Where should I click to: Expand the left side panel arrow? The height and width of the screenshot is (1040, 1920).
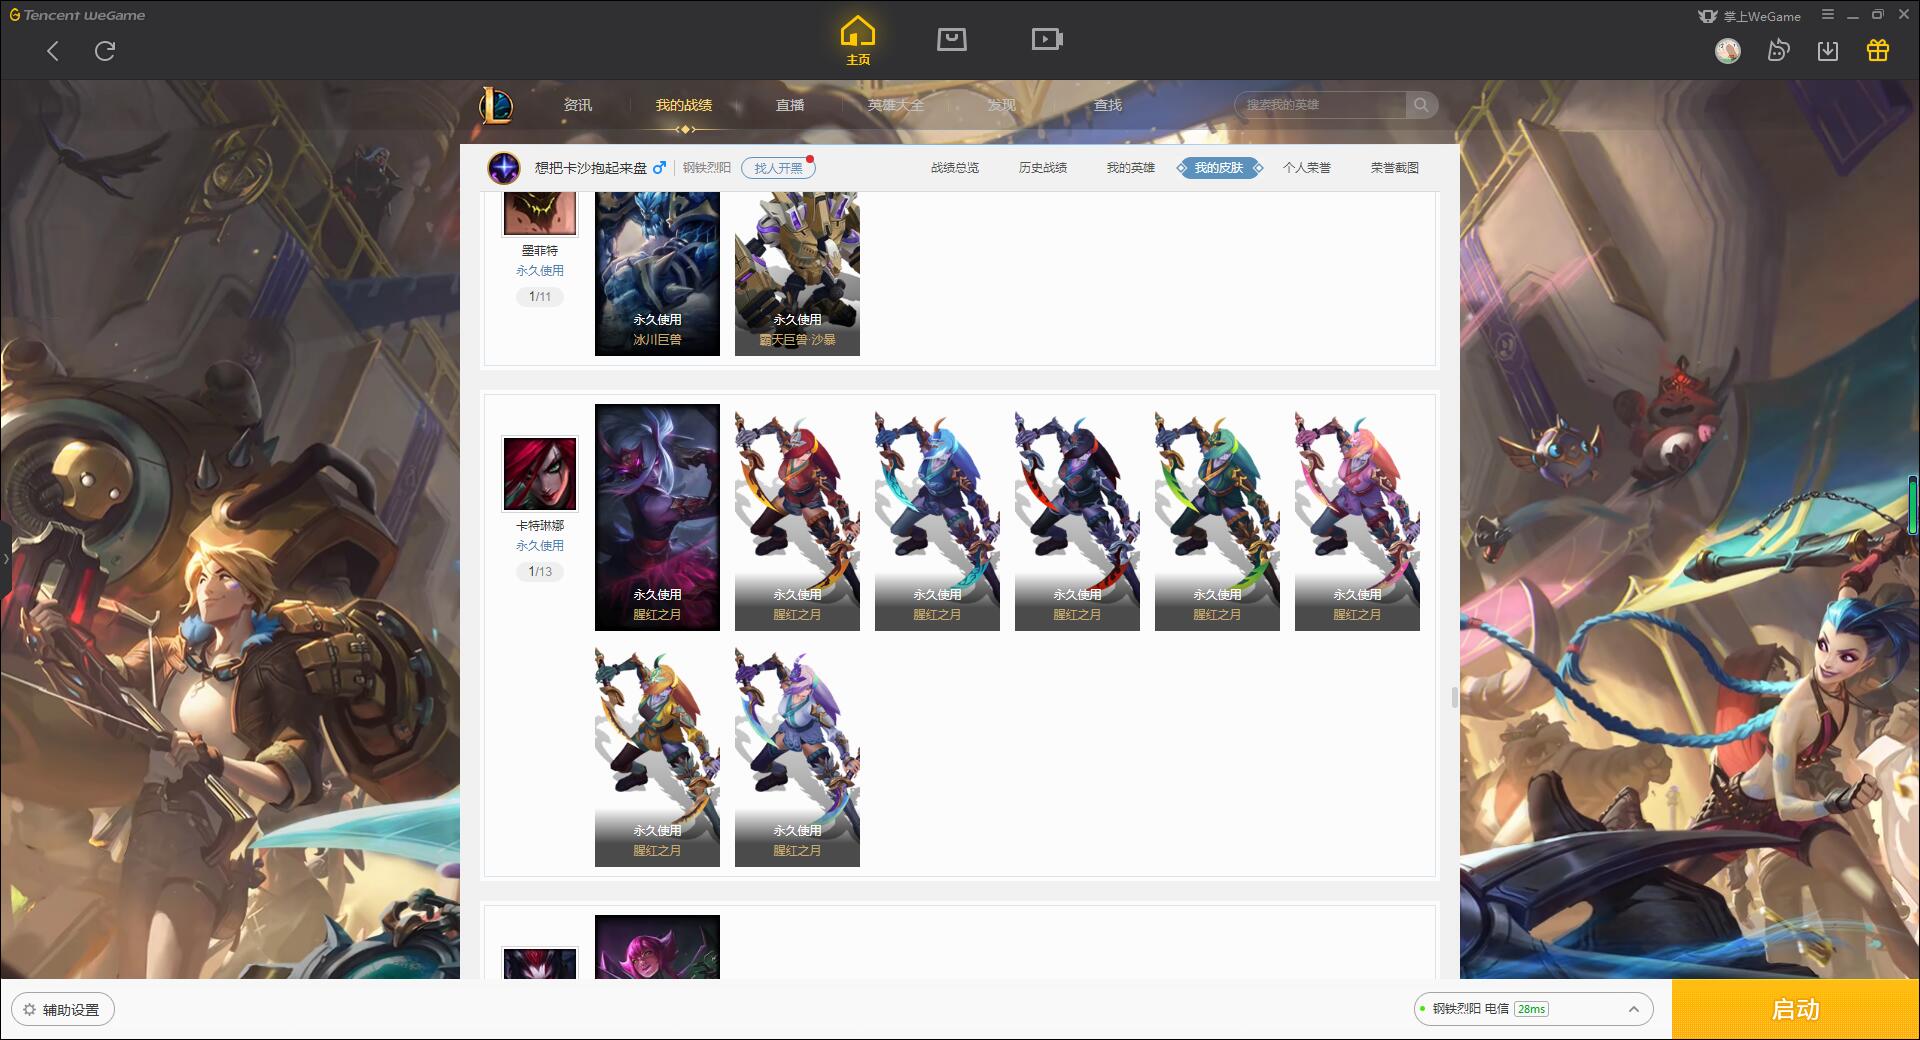[5, 558]
